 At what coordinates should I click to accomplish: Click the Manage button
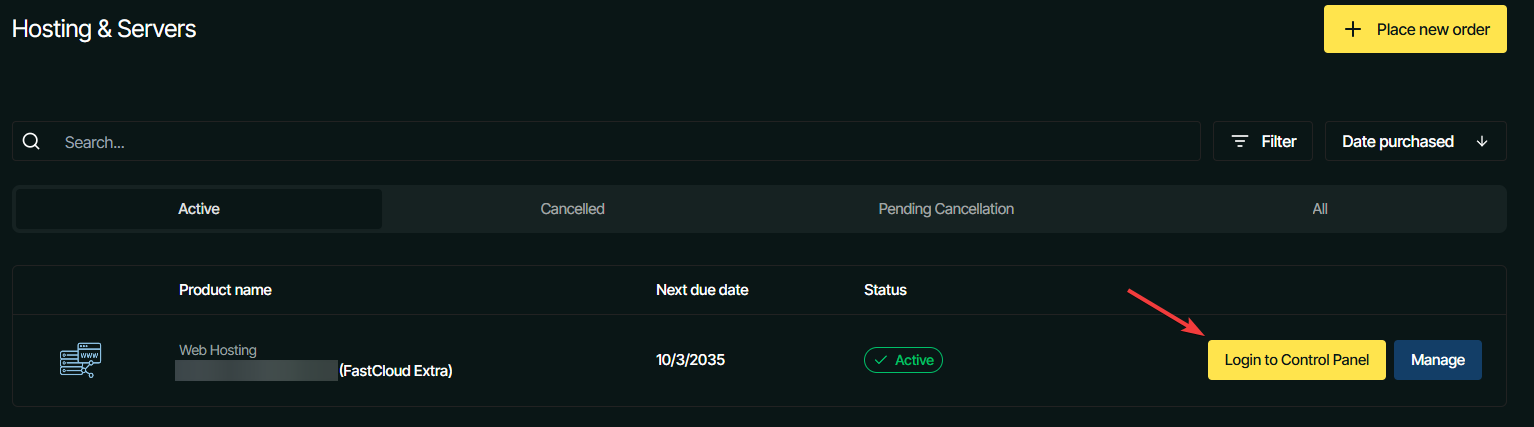point(1437,360)
